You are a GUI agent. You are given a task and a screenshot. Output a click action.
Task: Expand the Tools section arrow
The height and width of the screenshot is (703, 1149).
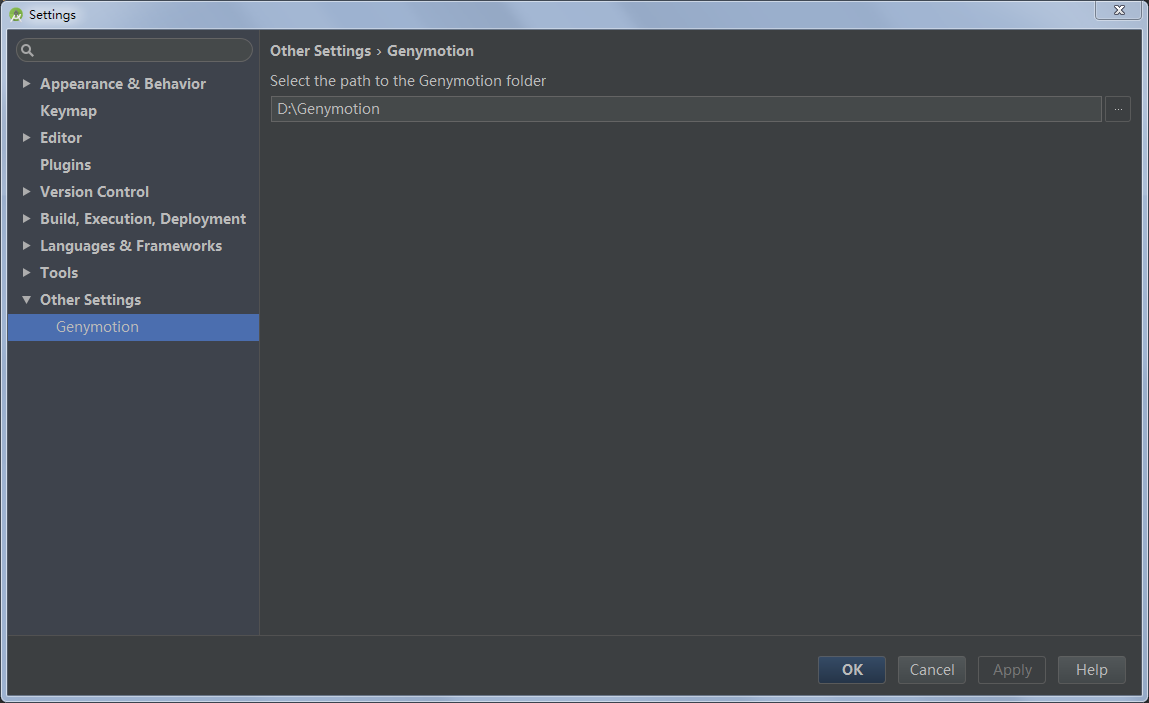tap(26, 272)
